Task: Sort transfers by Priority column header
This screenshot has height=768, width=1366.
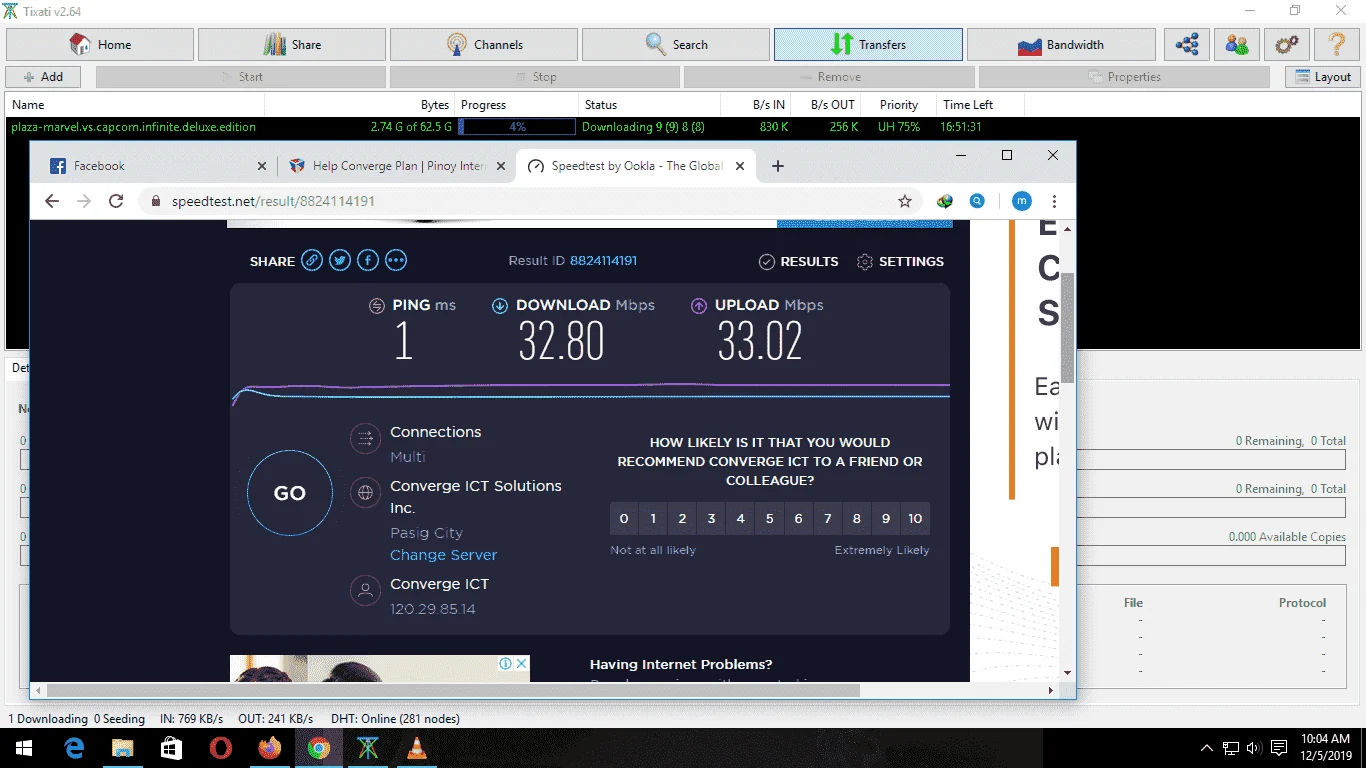Action: point(899,105)
